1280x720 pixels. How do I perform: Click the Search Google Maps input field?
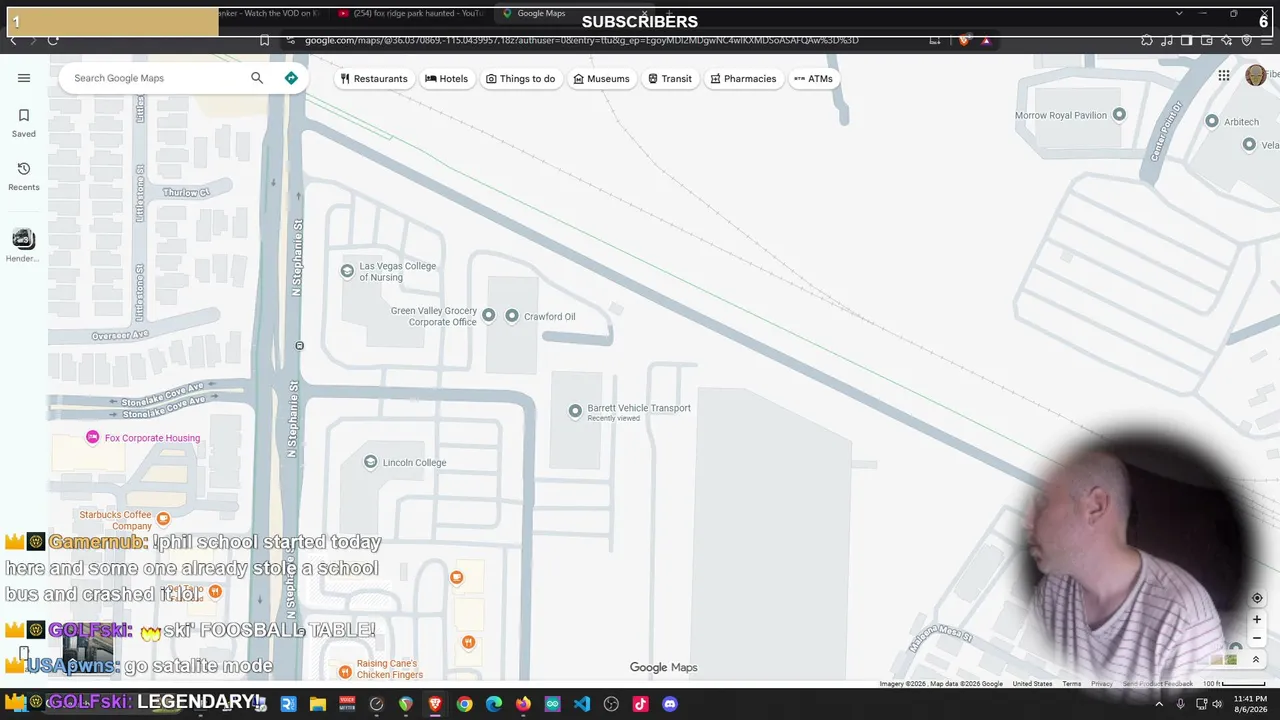click(155, 78)
